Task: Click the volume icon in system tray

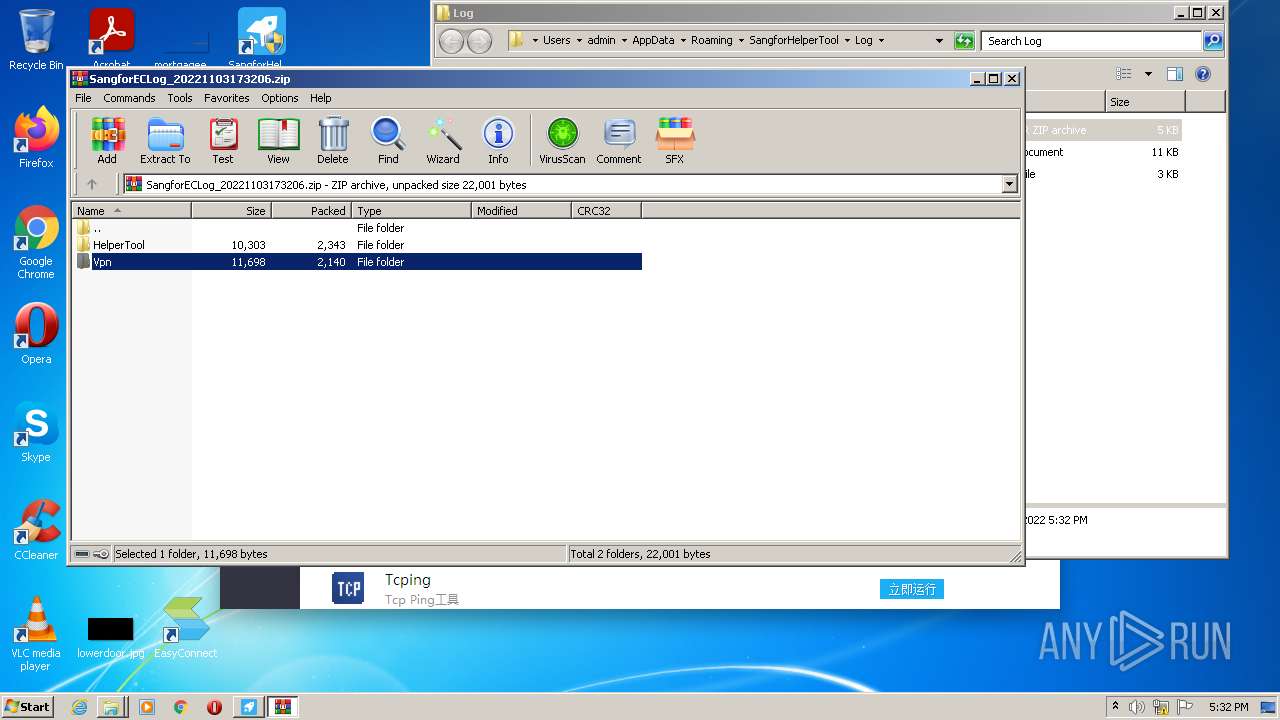Action: click(1138, 706)
